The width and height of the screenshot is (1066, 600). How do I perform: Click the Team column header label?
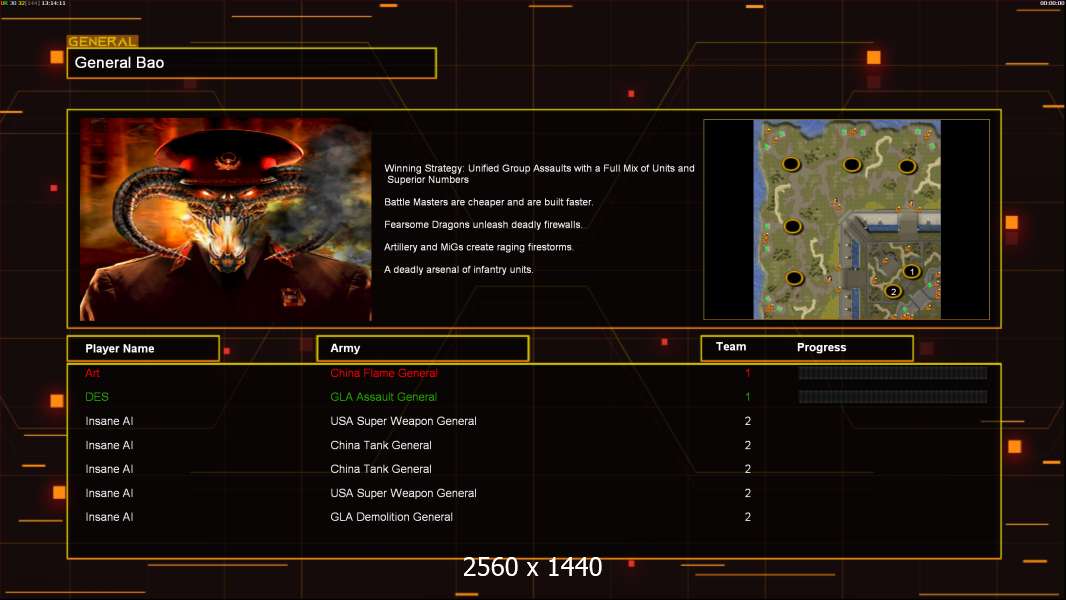(731, 347)
